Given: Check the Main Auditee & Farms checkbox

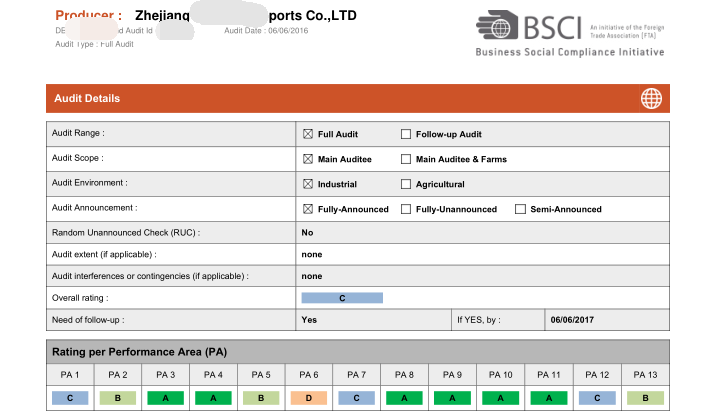Looking at the screenshot, I should 406,159.
